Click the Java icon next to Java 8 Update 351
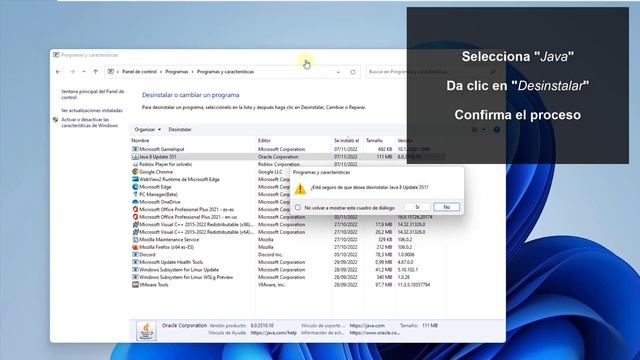 [x=135, y=157]
